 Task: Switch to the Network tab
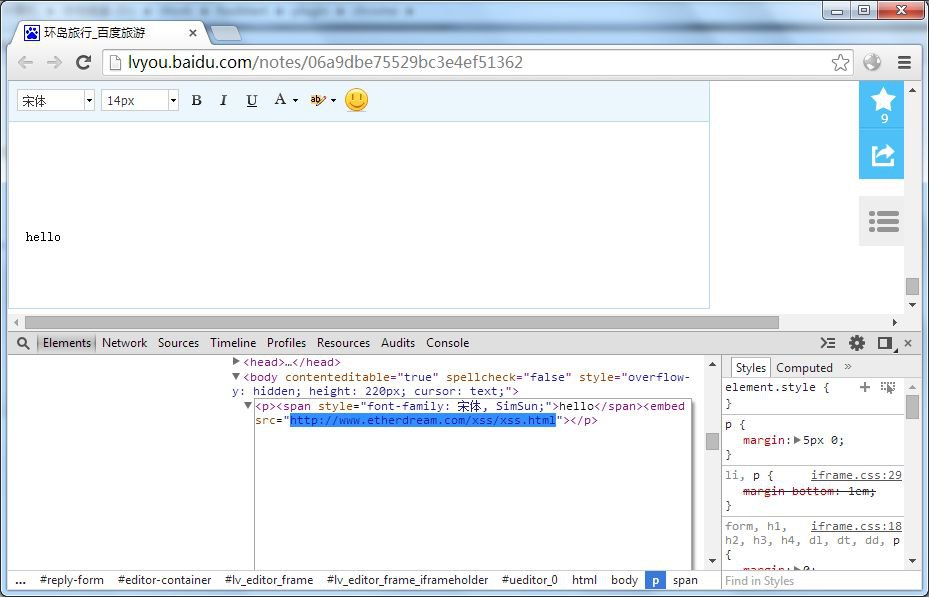(124, 343)
